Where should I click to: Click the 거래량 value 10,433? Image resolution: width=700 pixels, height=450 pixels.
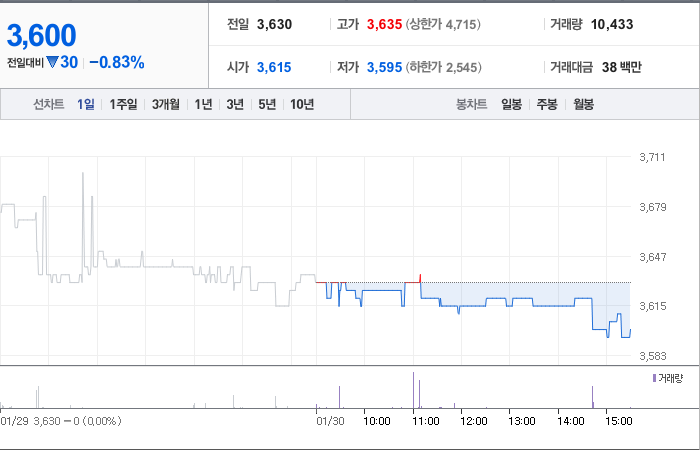coord(612,24)
